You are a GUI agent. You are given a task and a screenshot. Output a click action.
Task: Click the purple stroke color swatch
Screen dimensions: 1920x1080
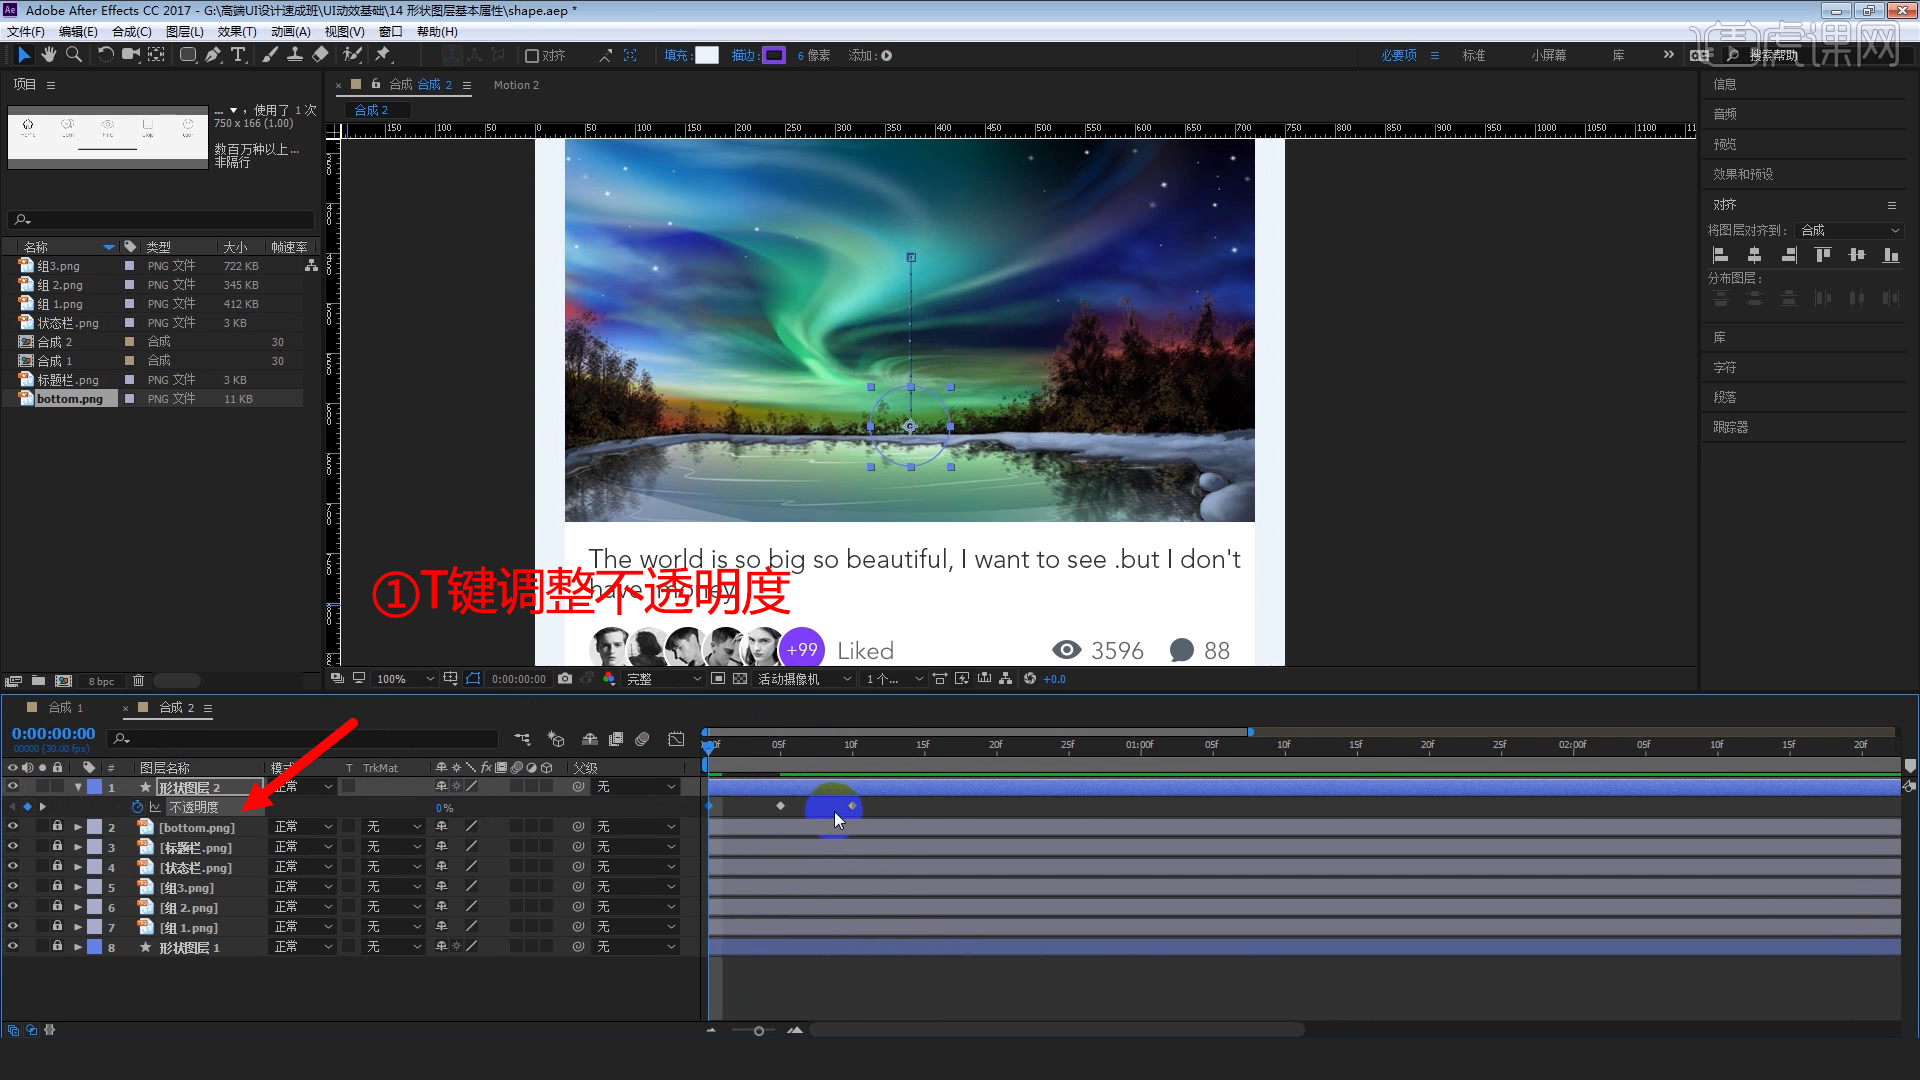tap(774, 56)
